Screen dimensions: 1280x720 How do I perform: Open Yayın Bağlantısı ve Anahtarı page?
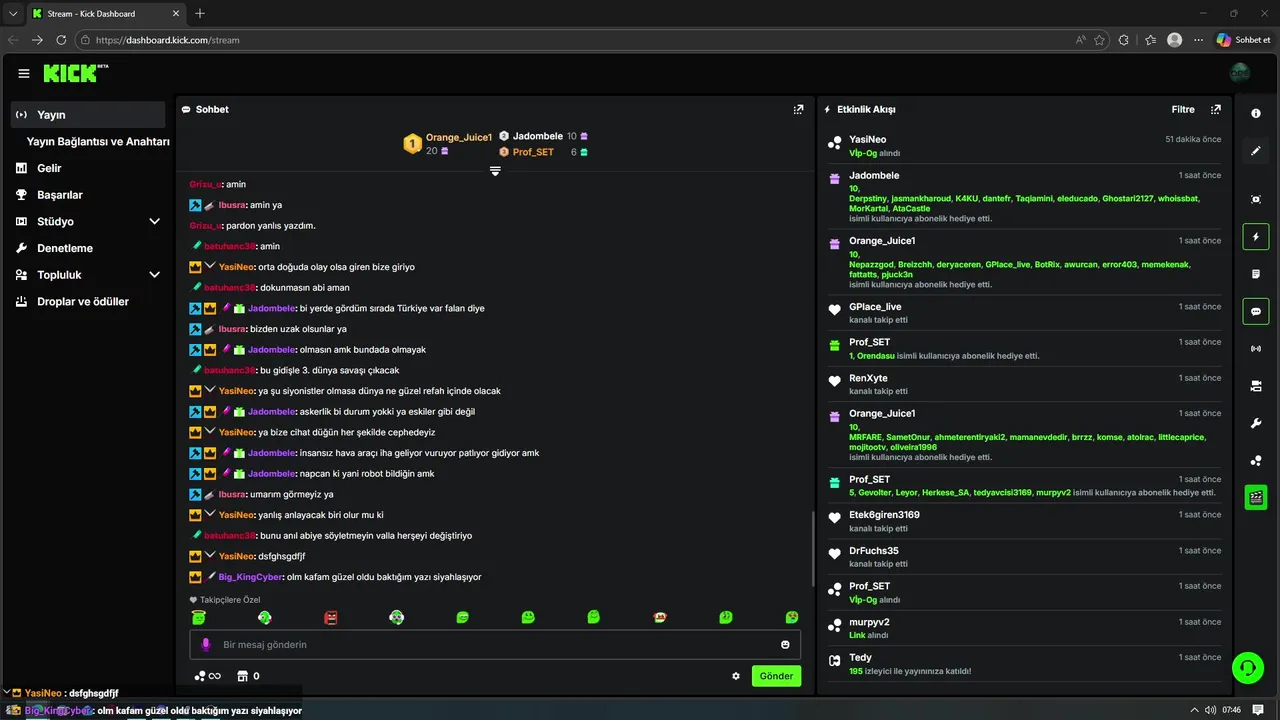coord(98,142)
